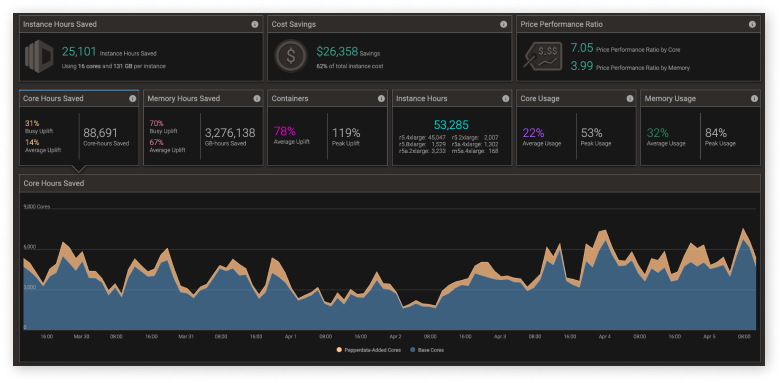Image resolution: width=782 pixels, height=383 pixels.
Task: Click the r5.4xlarge instance hours row
Action: [x=422, y=138]
